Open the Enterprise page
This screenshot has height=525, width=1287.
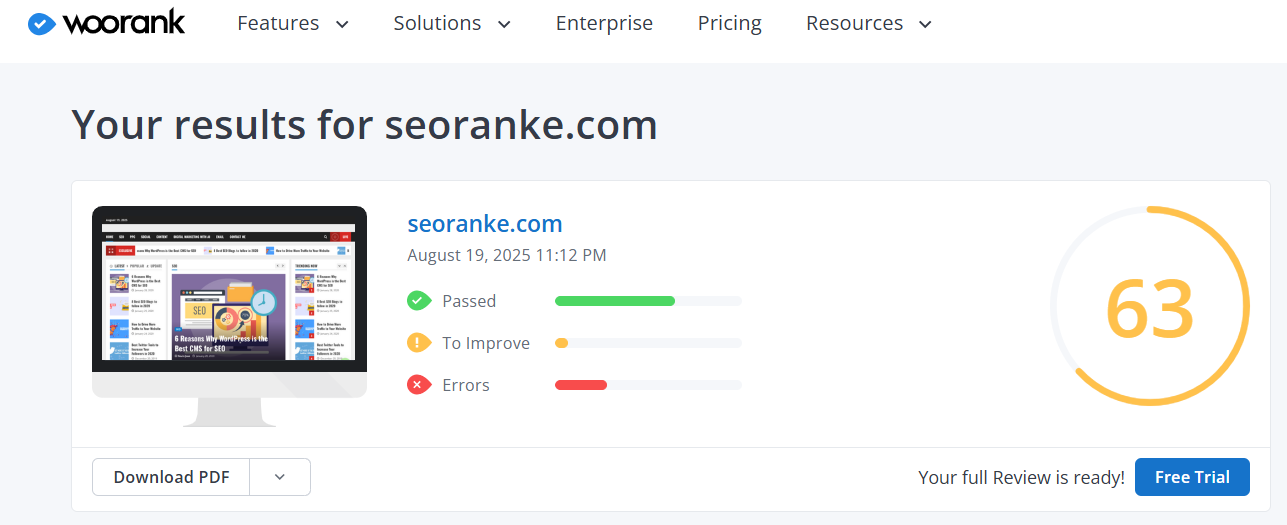pos(604,23)
